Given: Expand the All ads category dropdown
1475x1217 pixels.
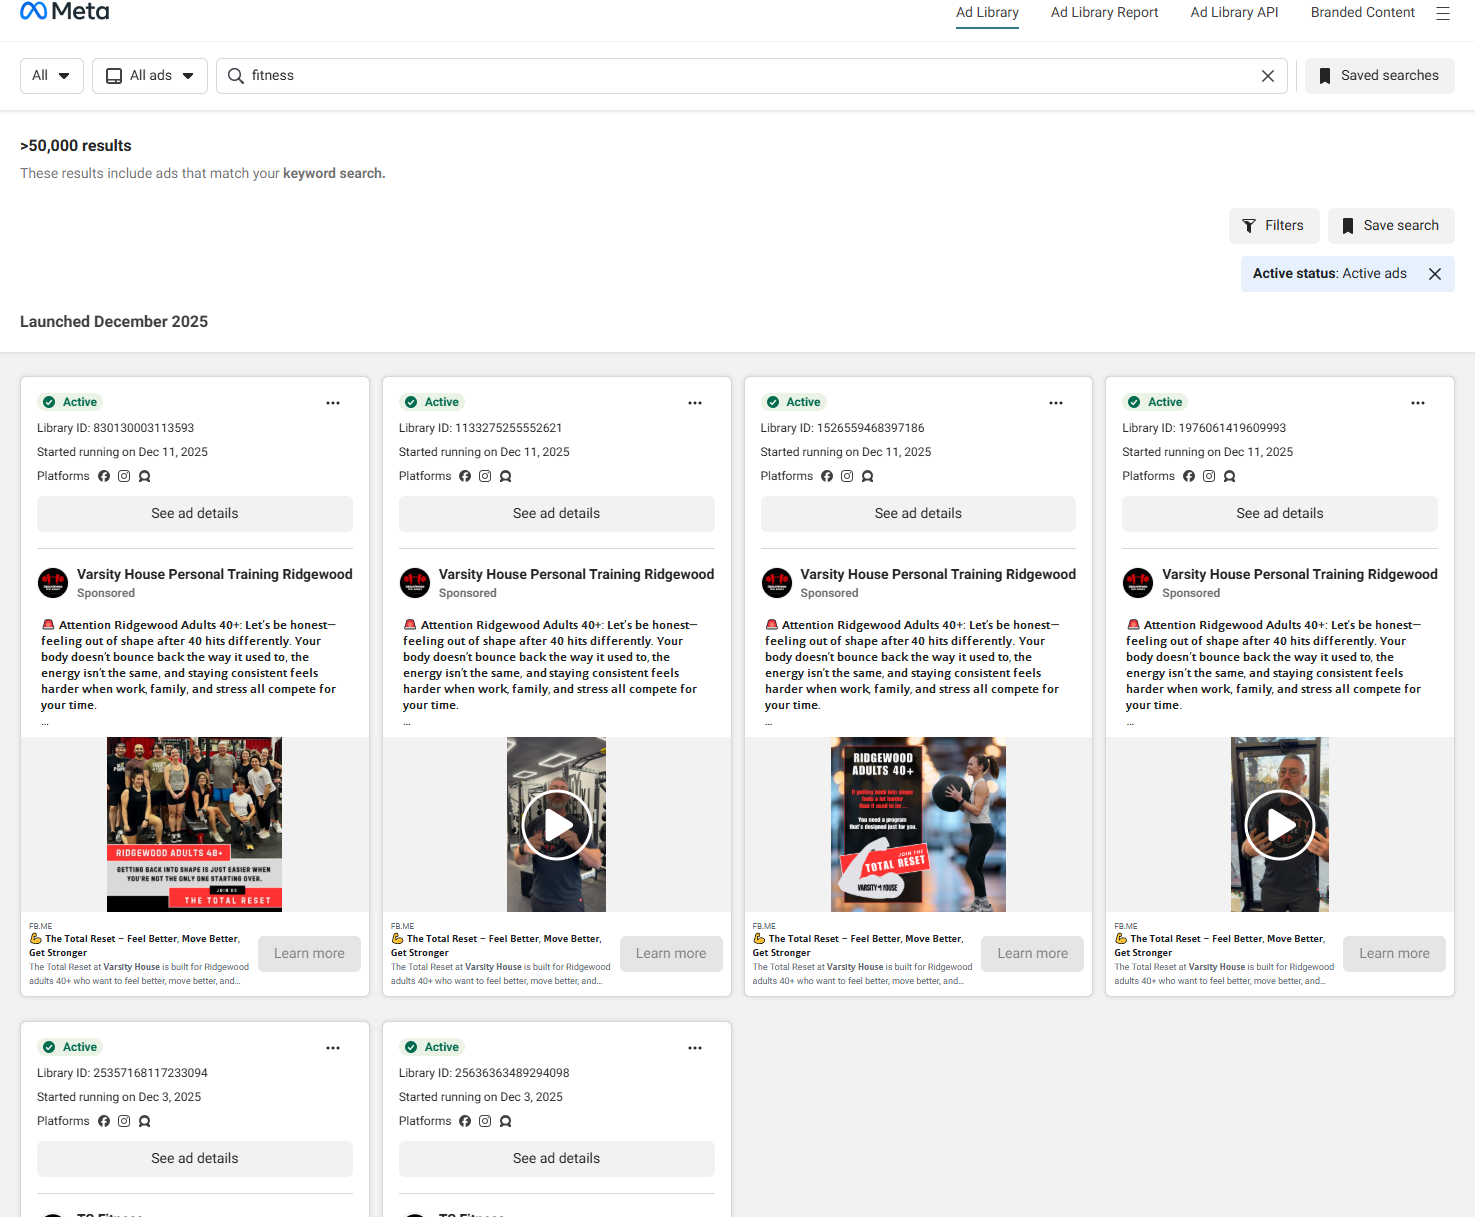Looking at the screenshot, I should pos(150,76).
